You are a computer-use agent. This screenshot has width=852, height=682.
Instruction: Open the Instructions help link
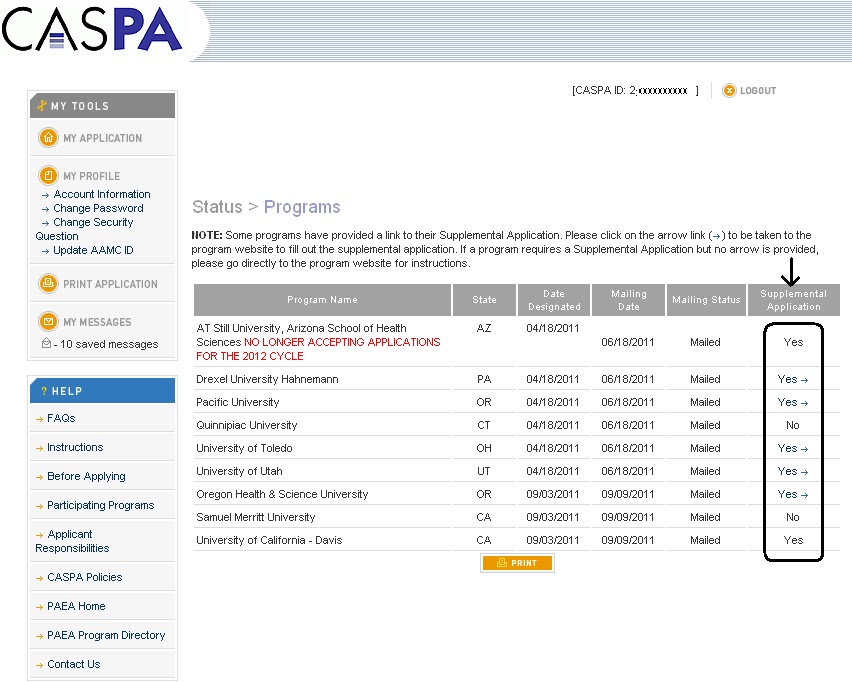pos(75,447)
